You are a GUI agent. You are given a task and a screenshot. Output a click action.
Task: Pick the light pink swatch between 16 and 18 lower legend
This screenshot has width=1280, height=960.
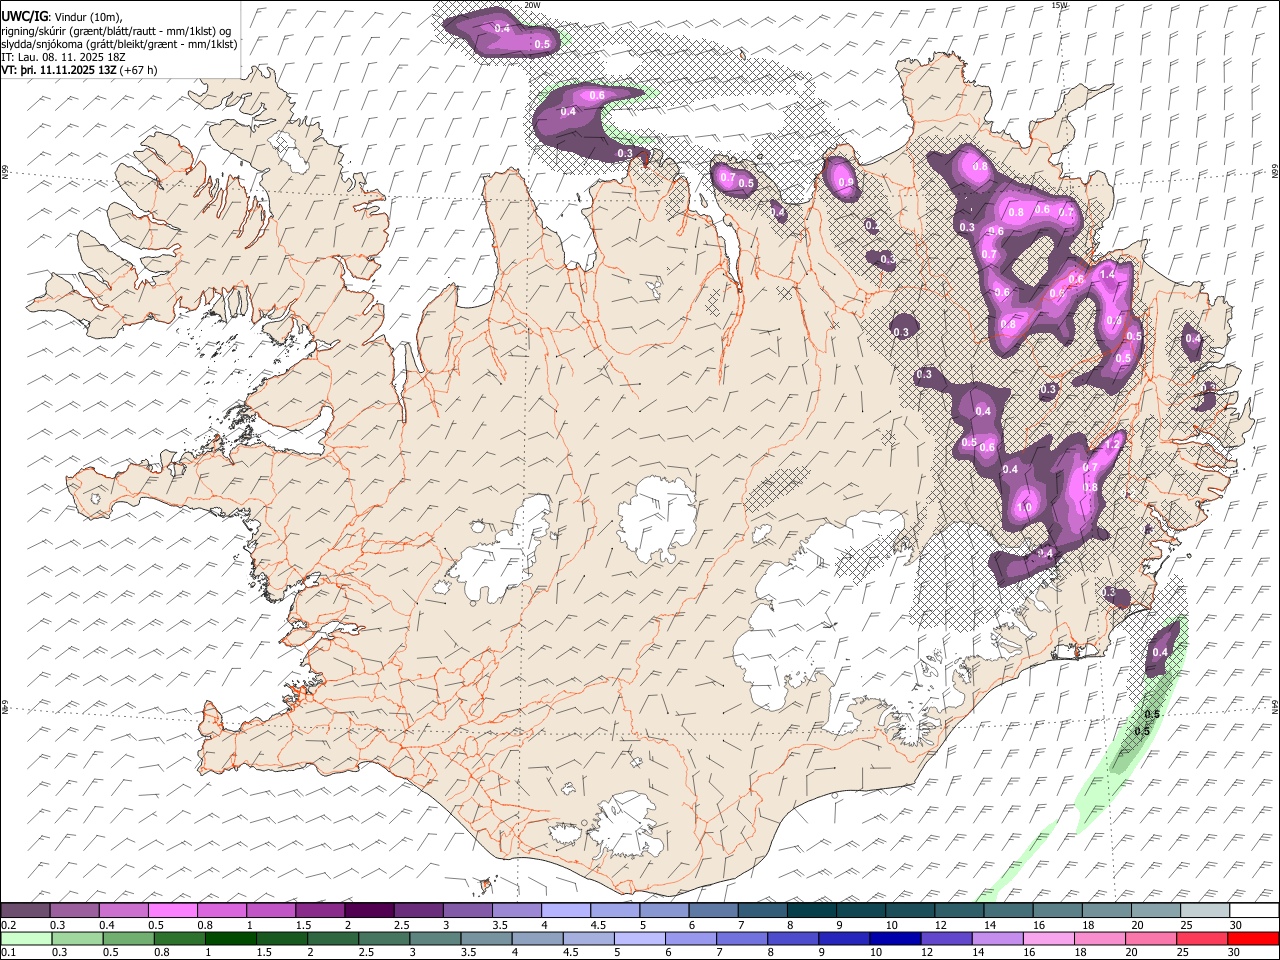pos(1048,938)
